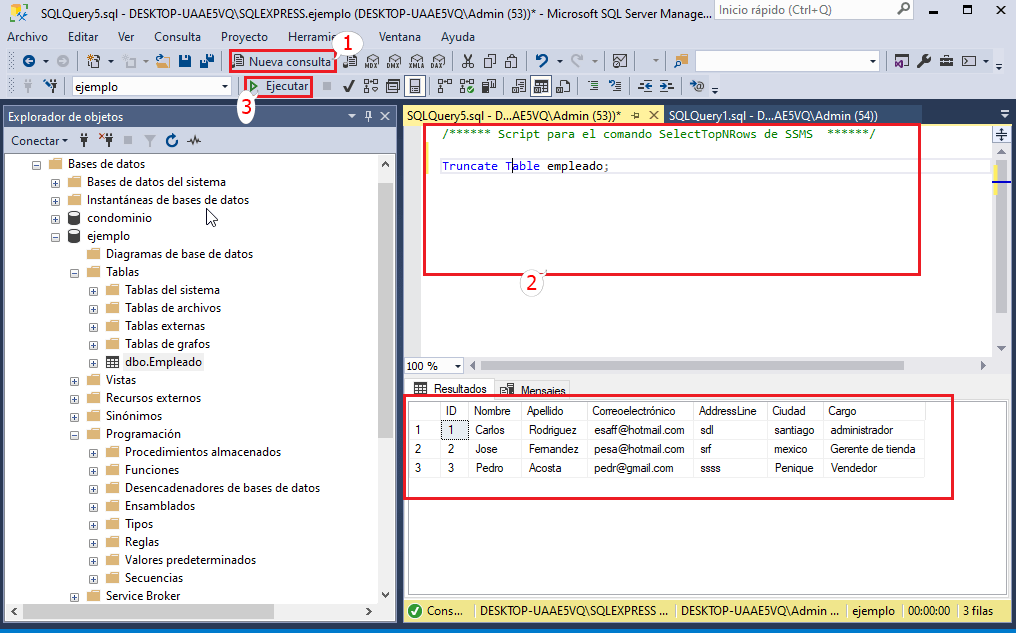The image size is (1016, 633).
Task: Select the Parse query checkmark icon
Action: 347,86
